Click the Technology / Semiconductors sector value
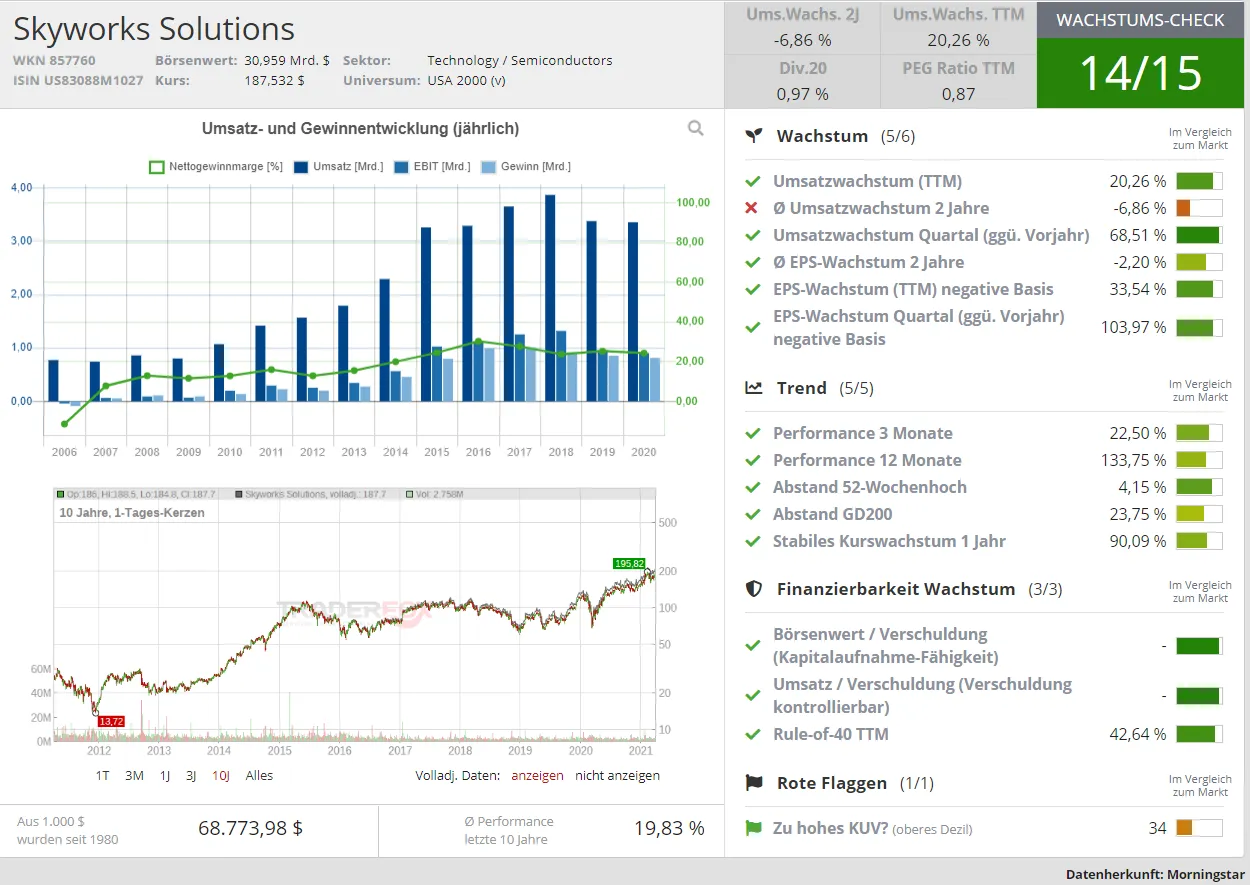This screenshot has width=1250, height=885. [520, 60]
